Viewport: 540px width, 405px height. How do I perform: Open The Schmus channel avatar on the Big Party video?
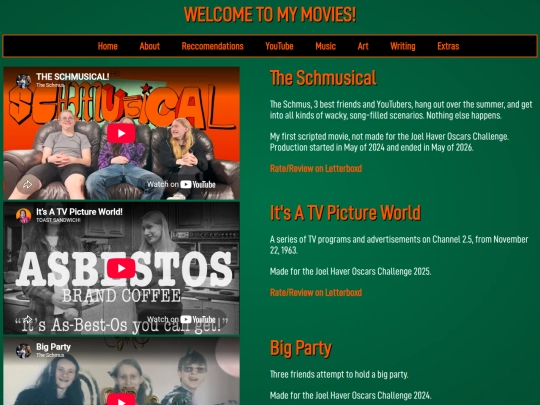coord(23,351)
